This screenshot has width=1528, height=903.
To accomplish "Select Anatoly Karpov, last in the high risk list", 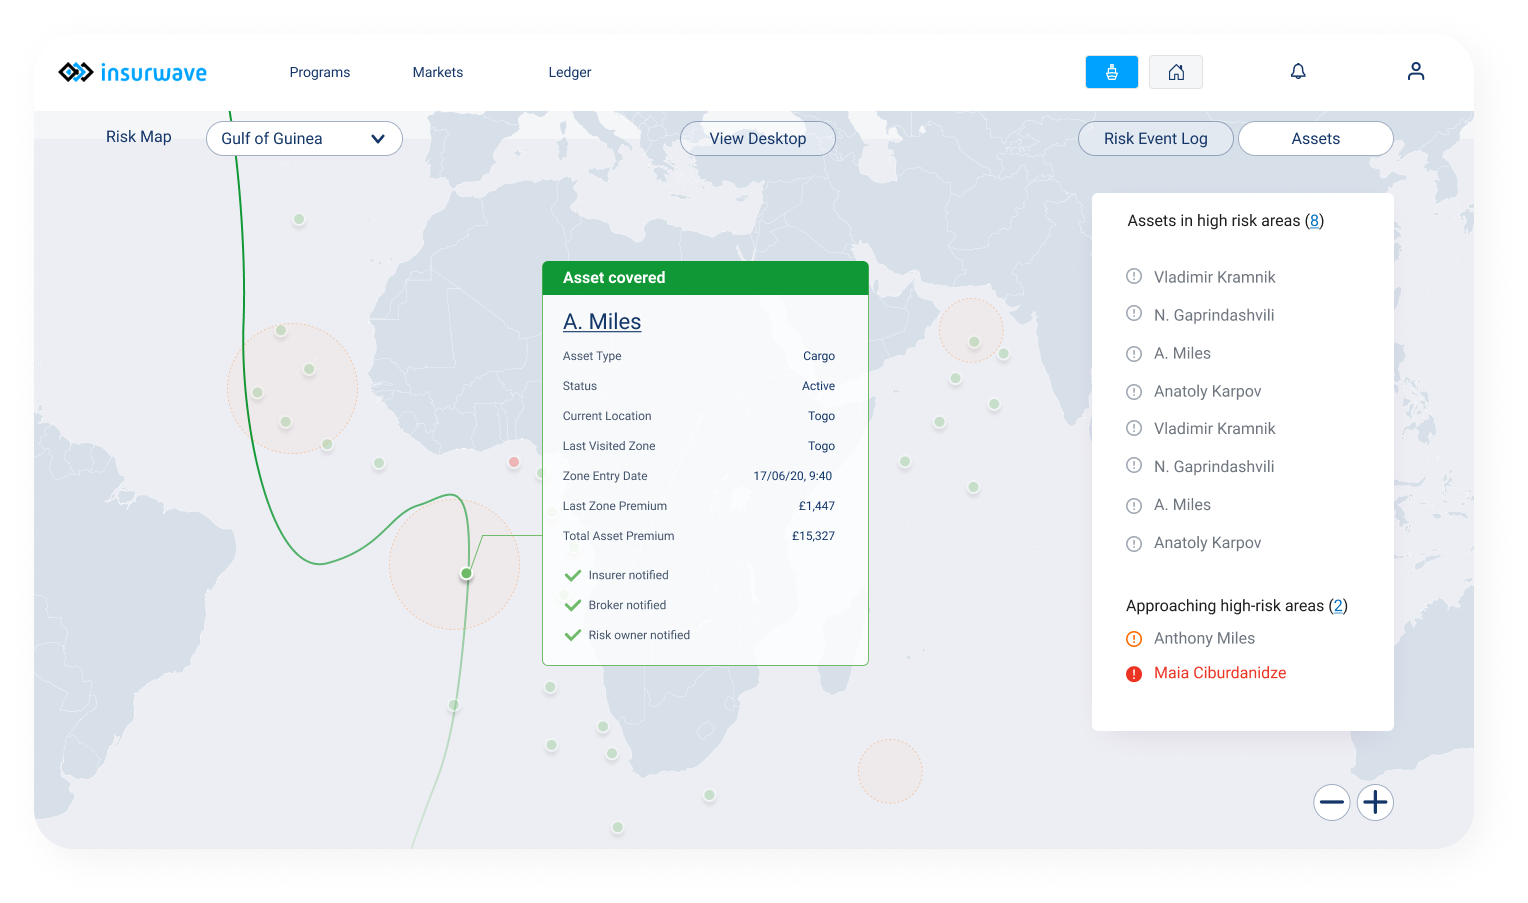I will click(1207, 543).
